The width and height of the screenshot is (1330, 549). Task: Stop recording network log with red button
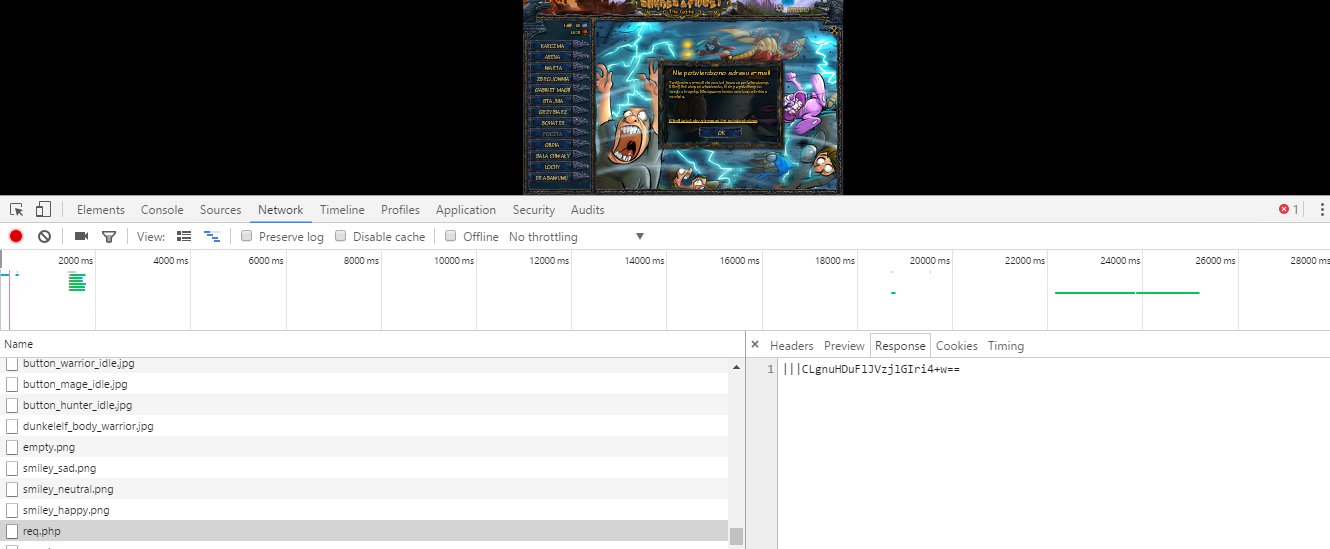pos(16,237)
